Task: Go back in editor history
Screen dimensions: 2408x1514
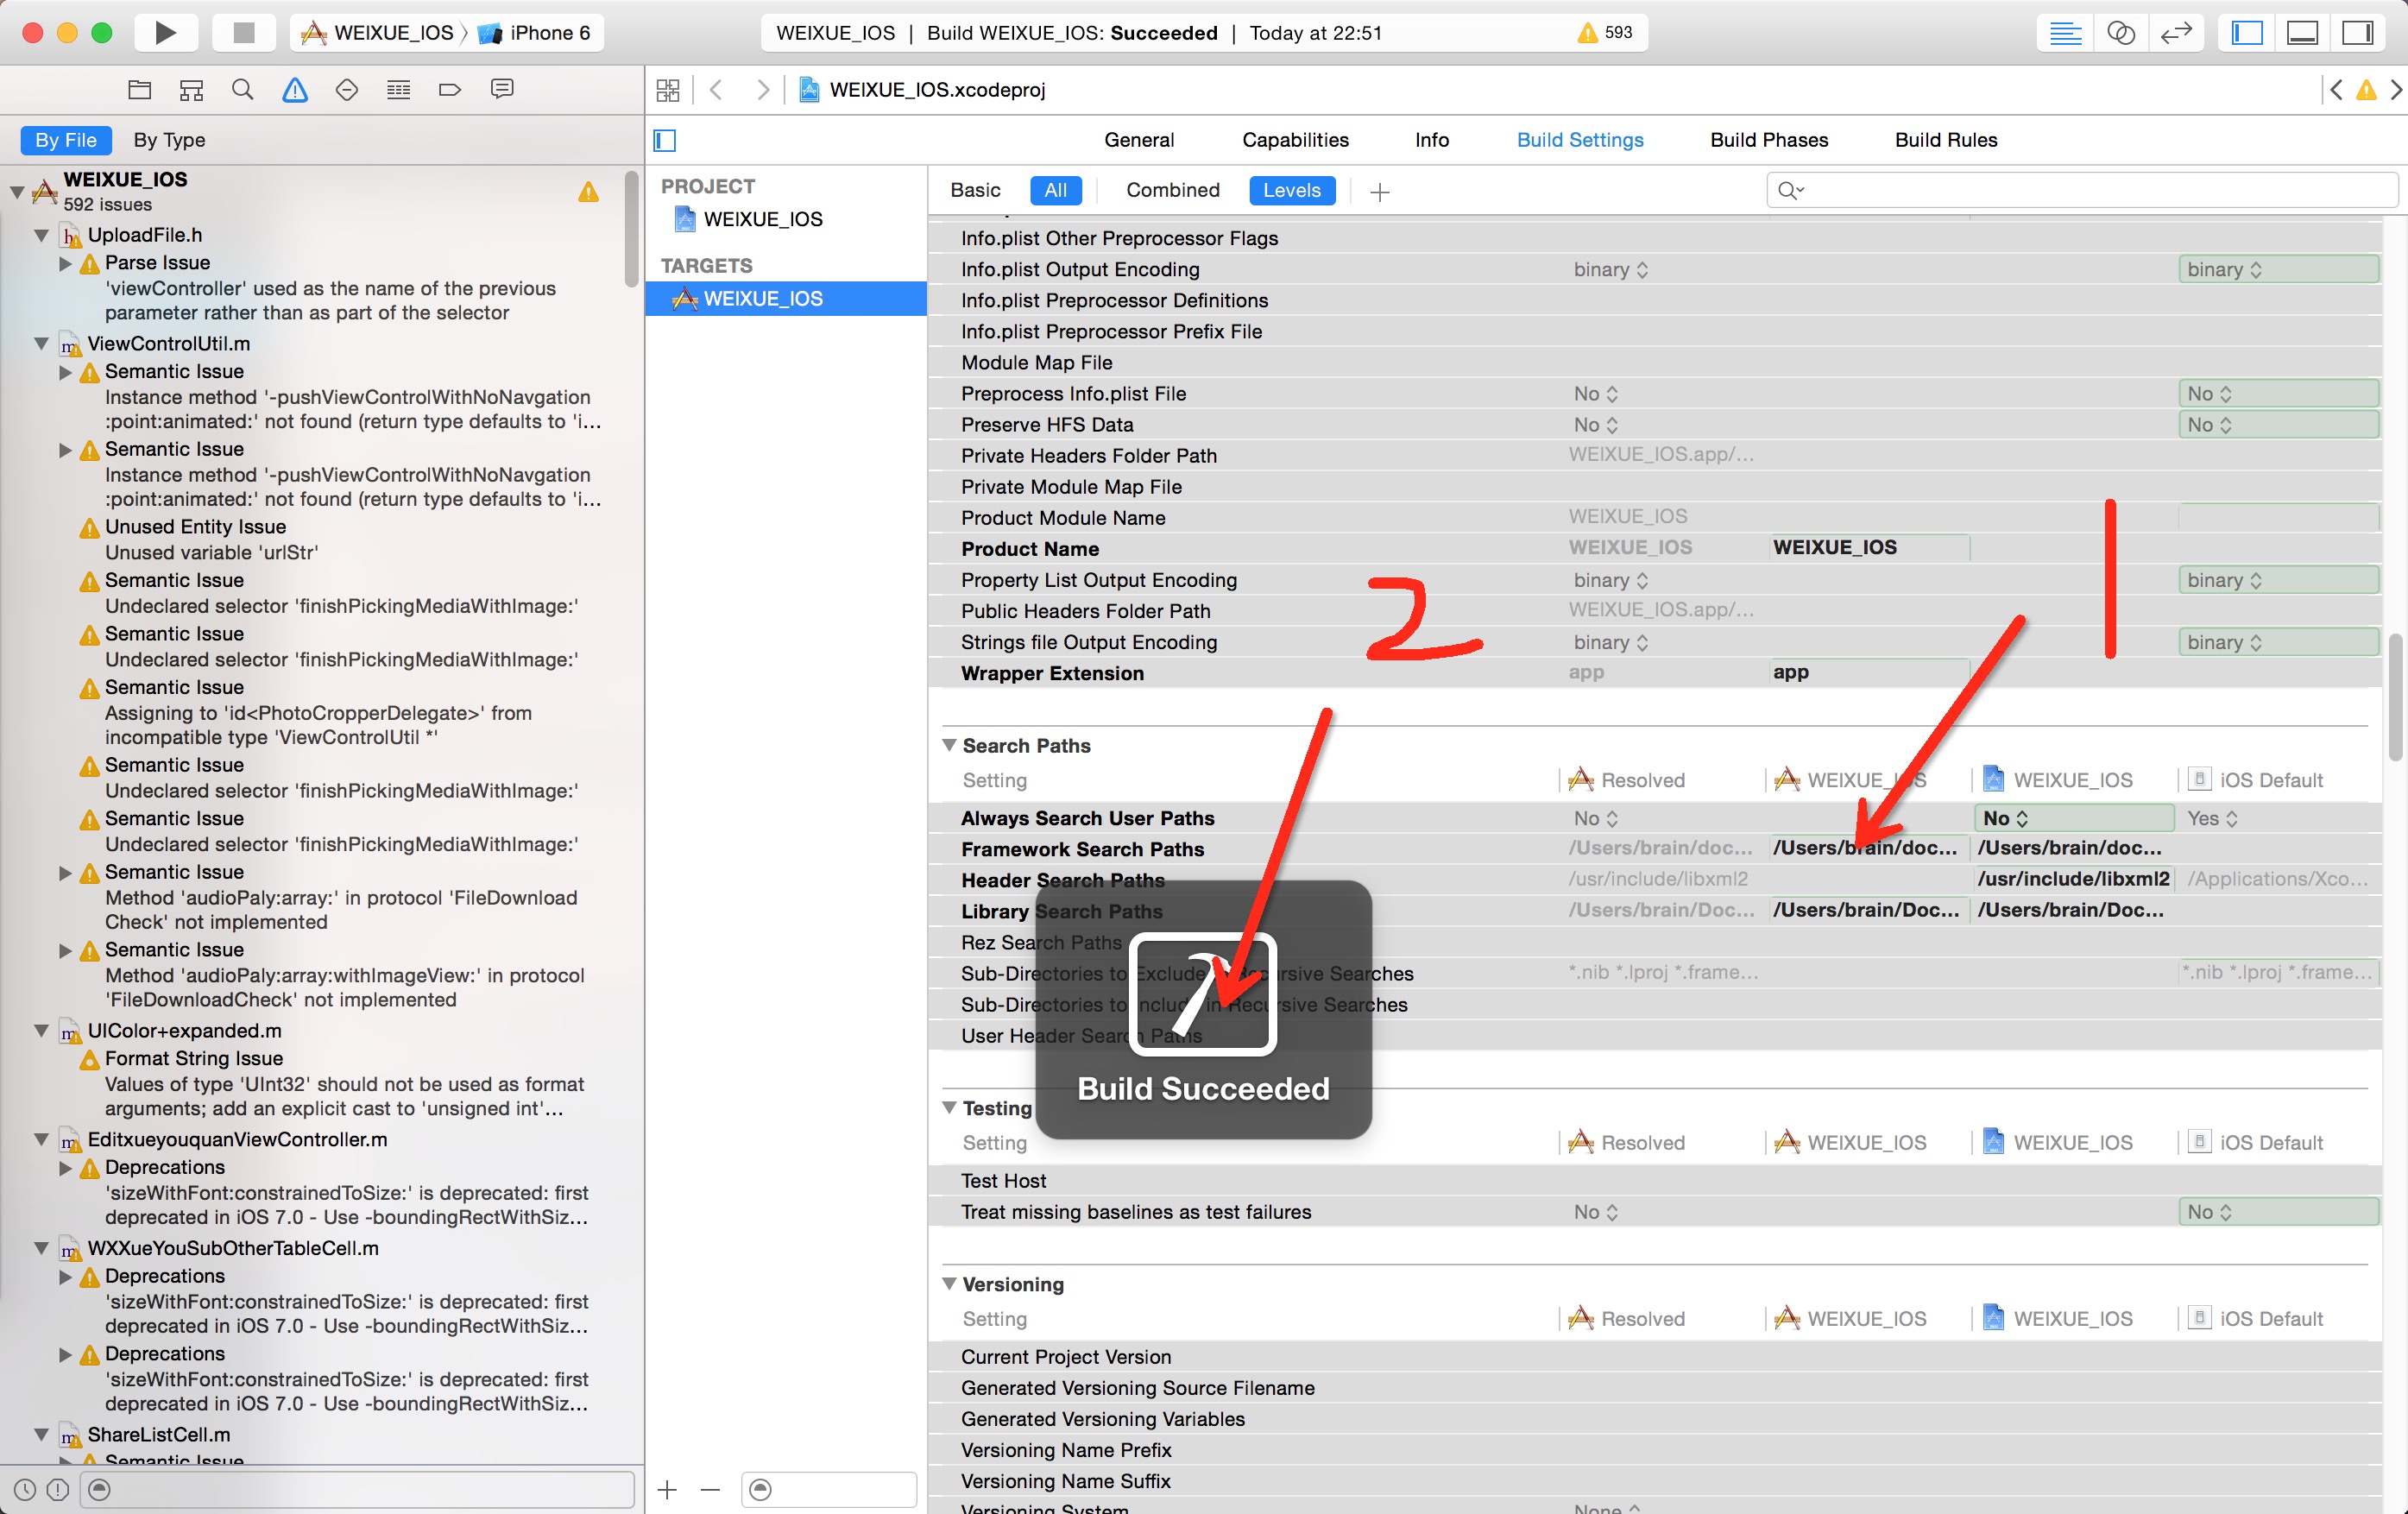Action: pos(715,90)
